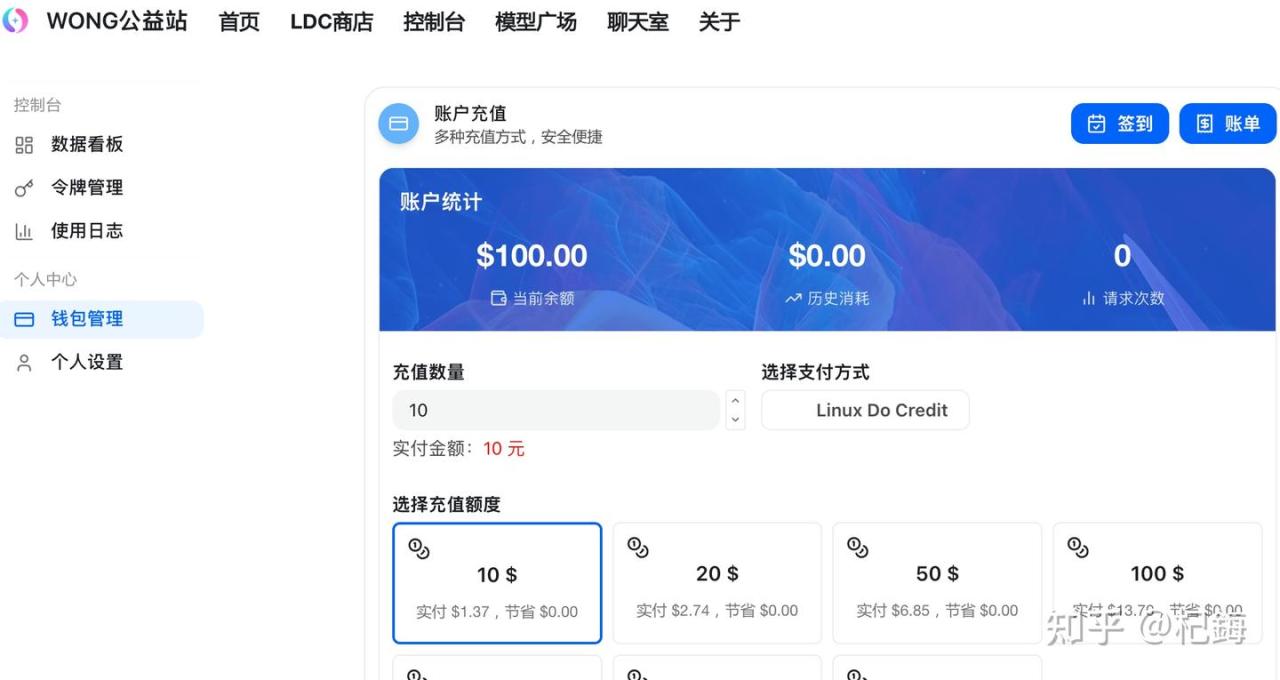Select the 10 $ recharge option
1280x680 pixels.
[497, 583]
